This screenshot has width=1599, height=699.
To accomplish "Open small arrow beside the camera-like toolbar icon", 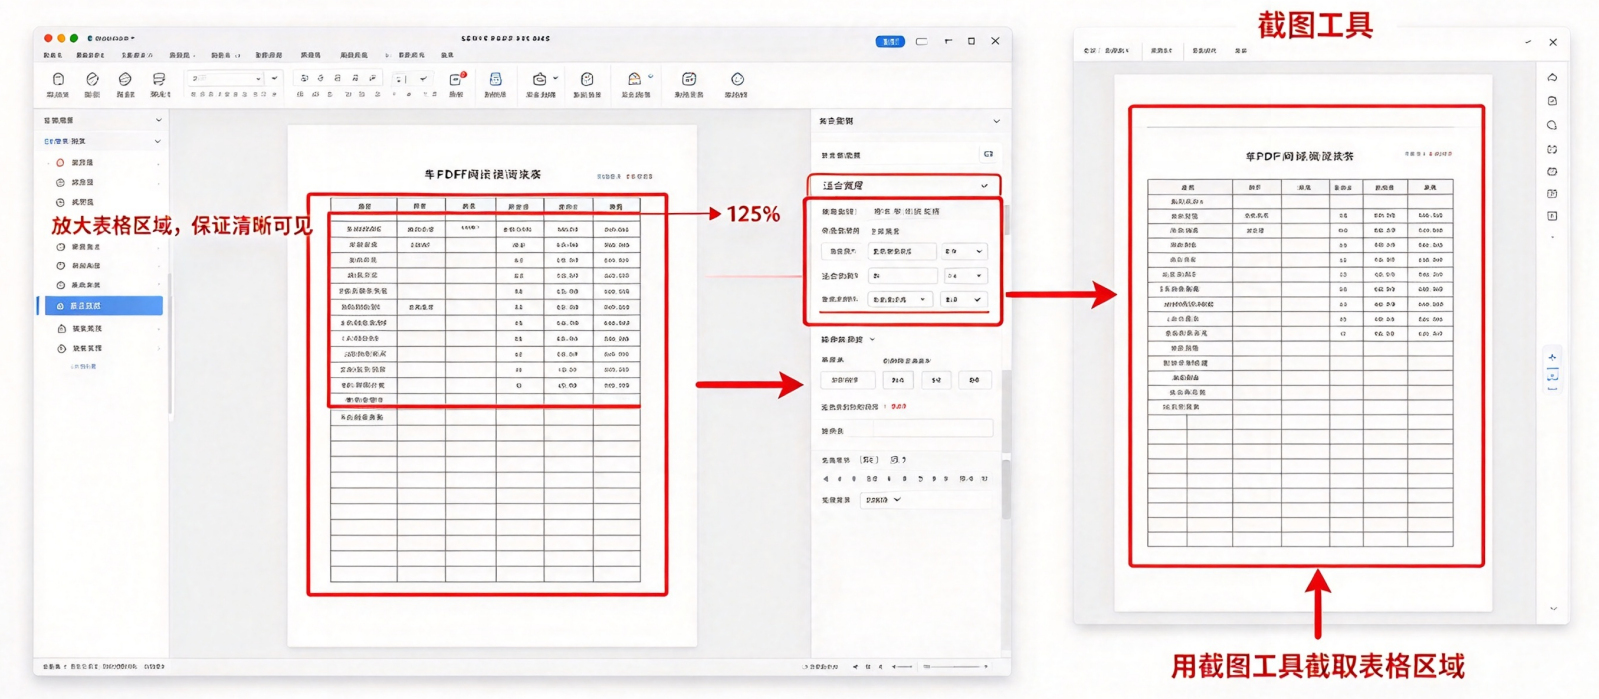I will click(x=555, y=78).
